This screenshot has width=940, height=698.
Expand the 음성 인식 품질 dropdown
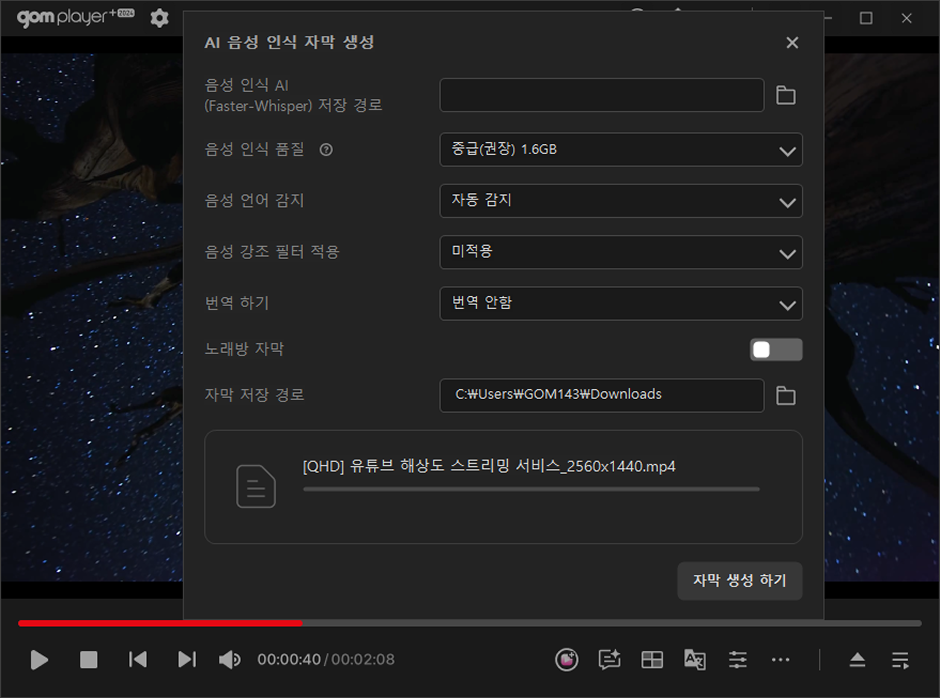click(x=620, y=150)
